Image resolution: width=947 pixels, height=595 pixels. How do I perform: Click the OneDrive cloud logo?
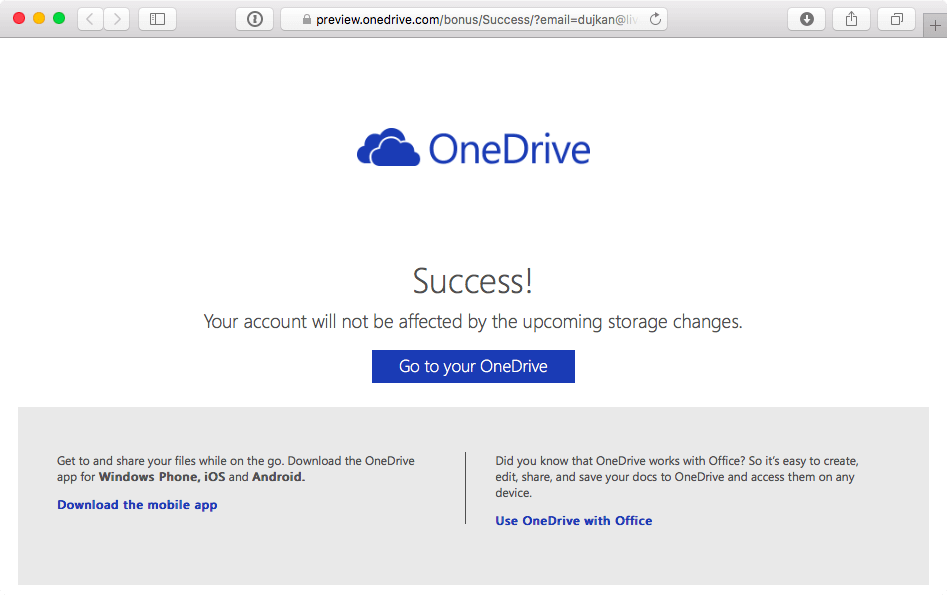(x=388, y=147)
